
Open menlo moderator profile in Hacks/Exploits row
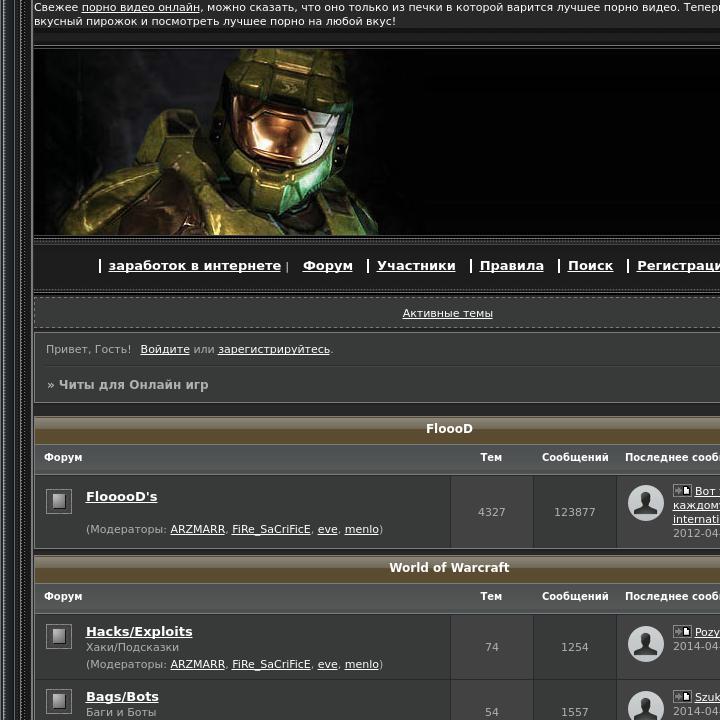[x=362, y=664]
